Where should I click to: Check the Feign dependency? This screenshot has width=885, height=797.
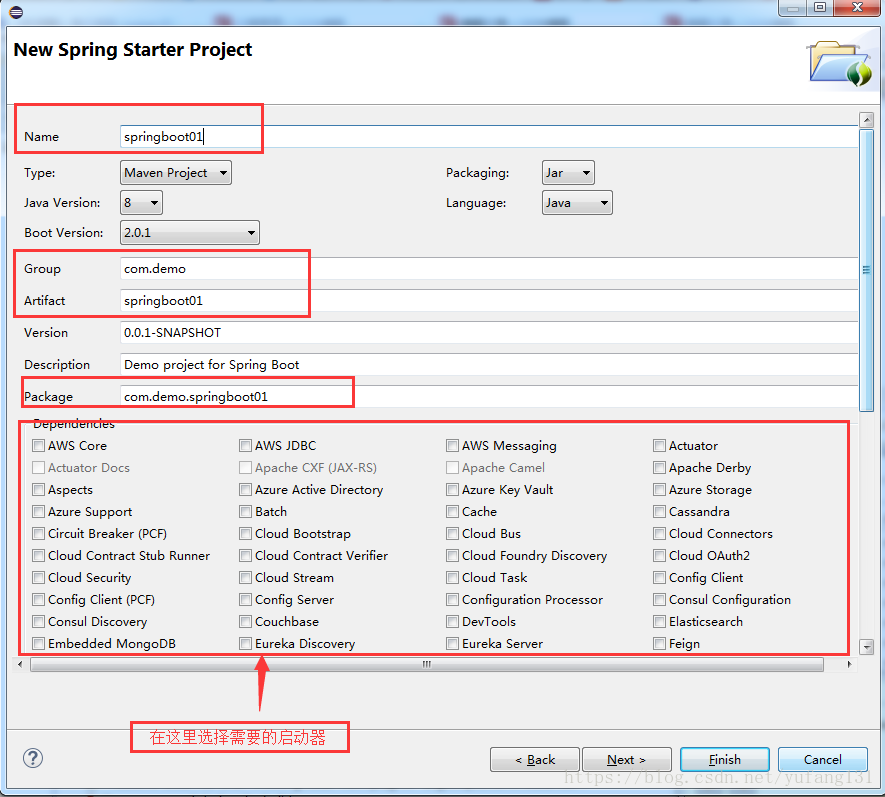pyautogui.click(x=659, y=643)
